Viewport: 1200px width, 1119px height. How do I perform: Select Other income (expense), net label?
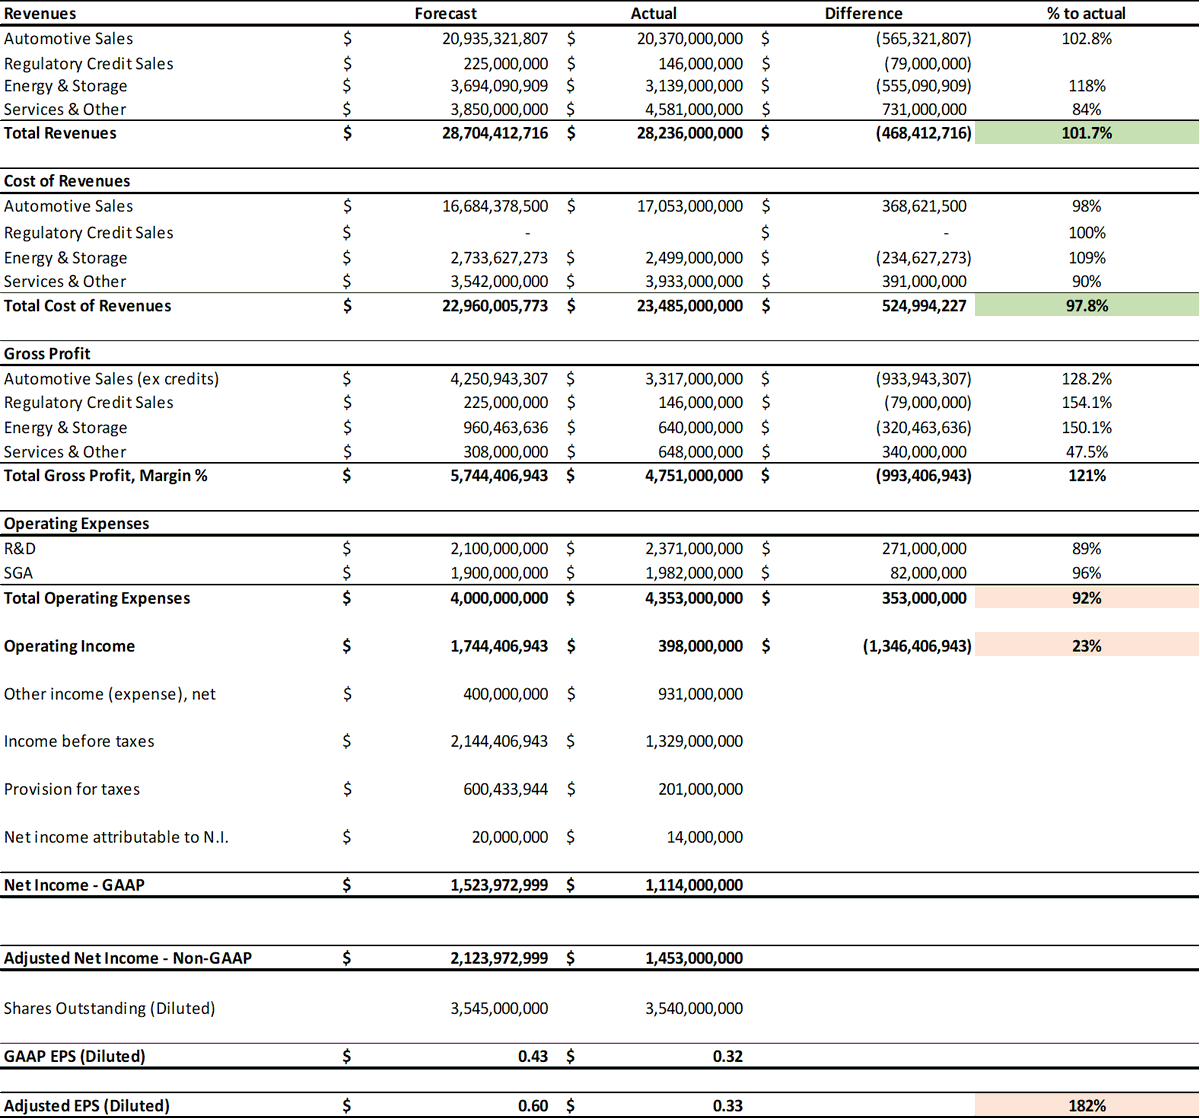click(x=109, y=694)
